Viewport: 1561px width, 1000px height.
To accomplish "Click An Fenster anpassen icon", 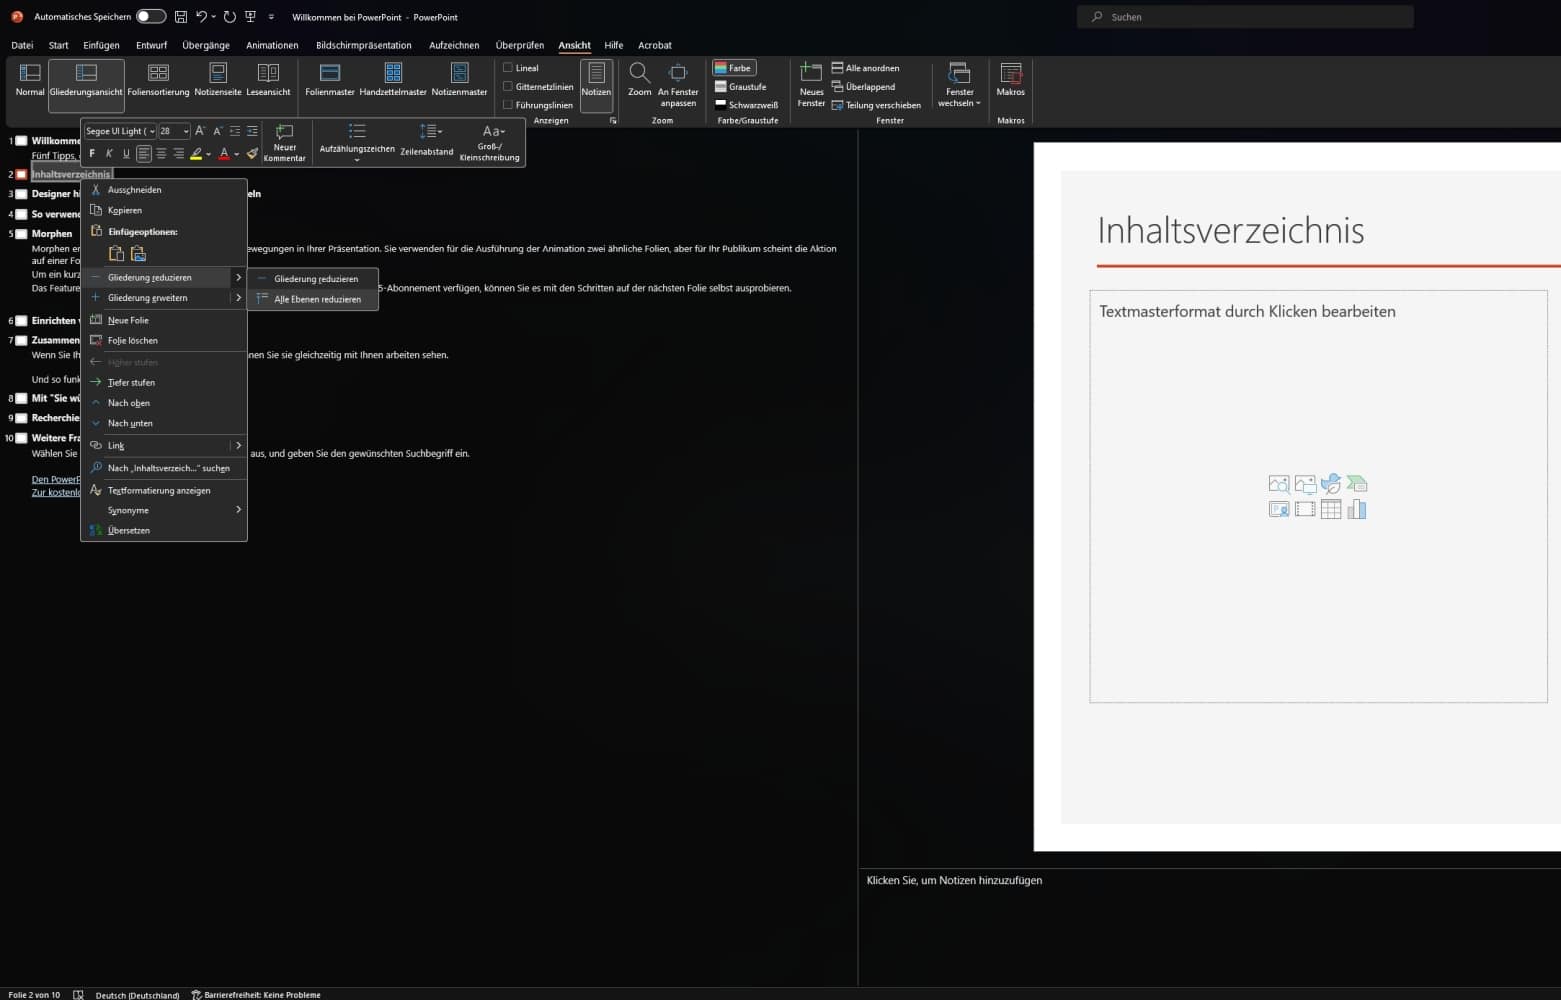I will click(678, 73).
